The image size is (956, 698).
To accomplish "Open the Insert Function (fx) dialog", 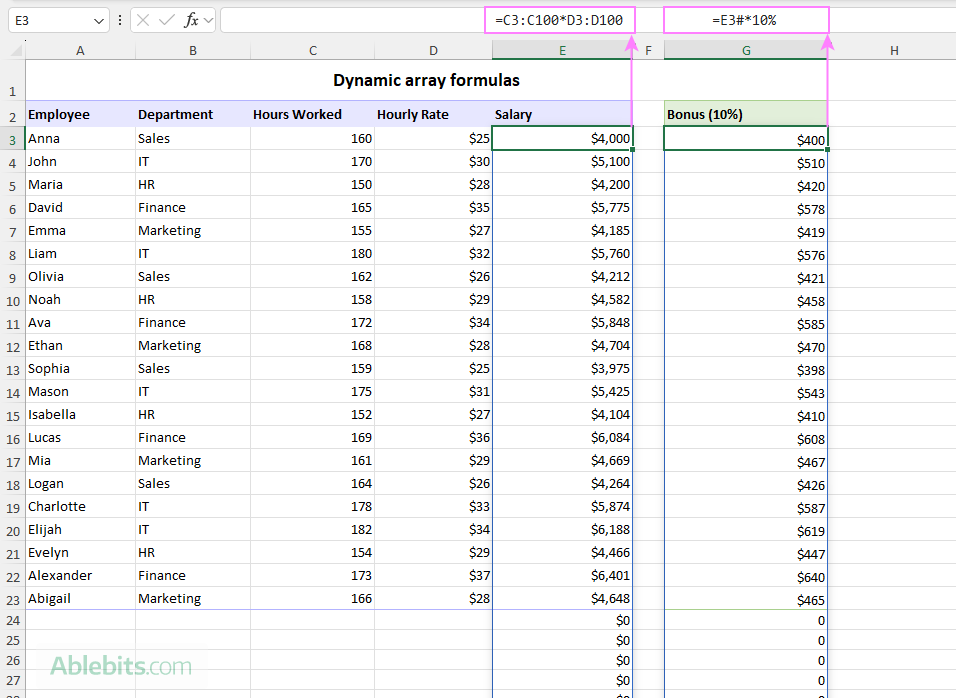I will click(x=190, y=19).
